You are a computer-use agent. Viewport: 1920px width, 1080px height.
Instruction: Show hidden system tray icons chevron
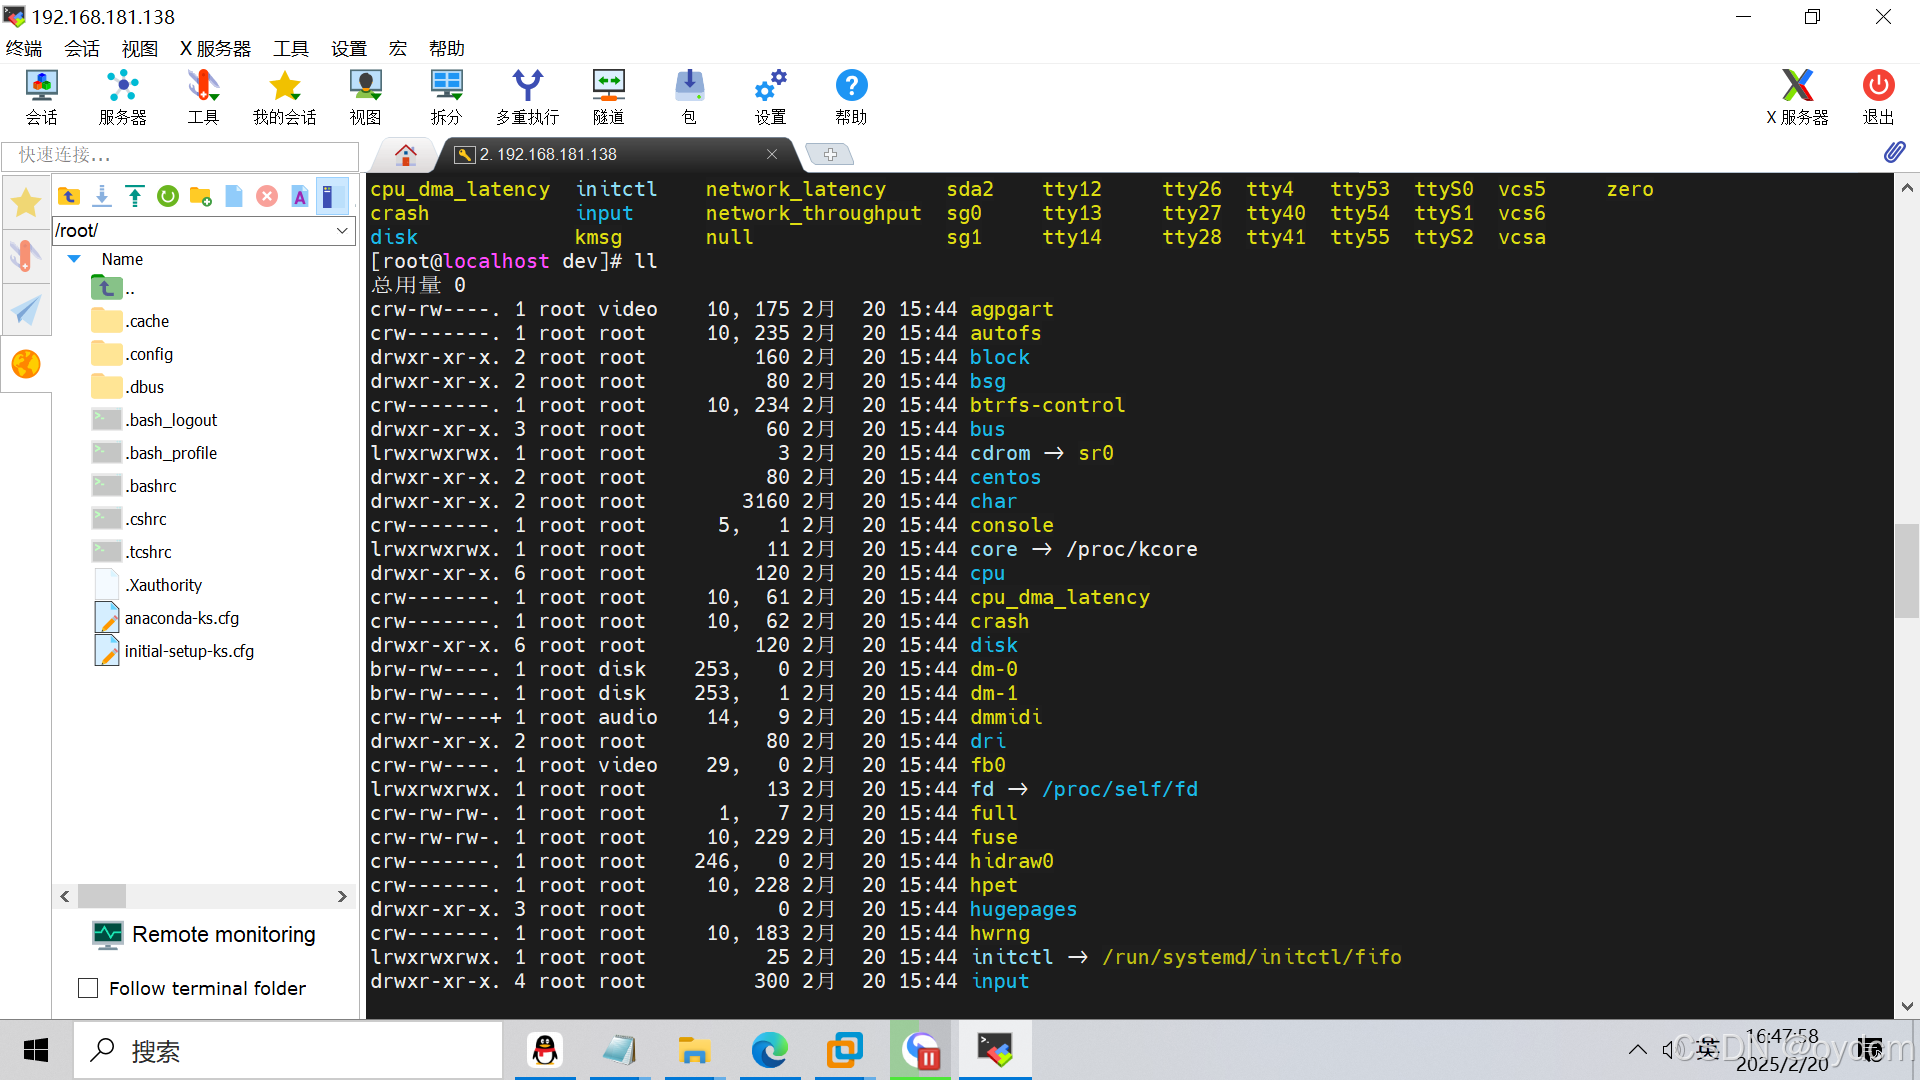click(1637, 1049)
